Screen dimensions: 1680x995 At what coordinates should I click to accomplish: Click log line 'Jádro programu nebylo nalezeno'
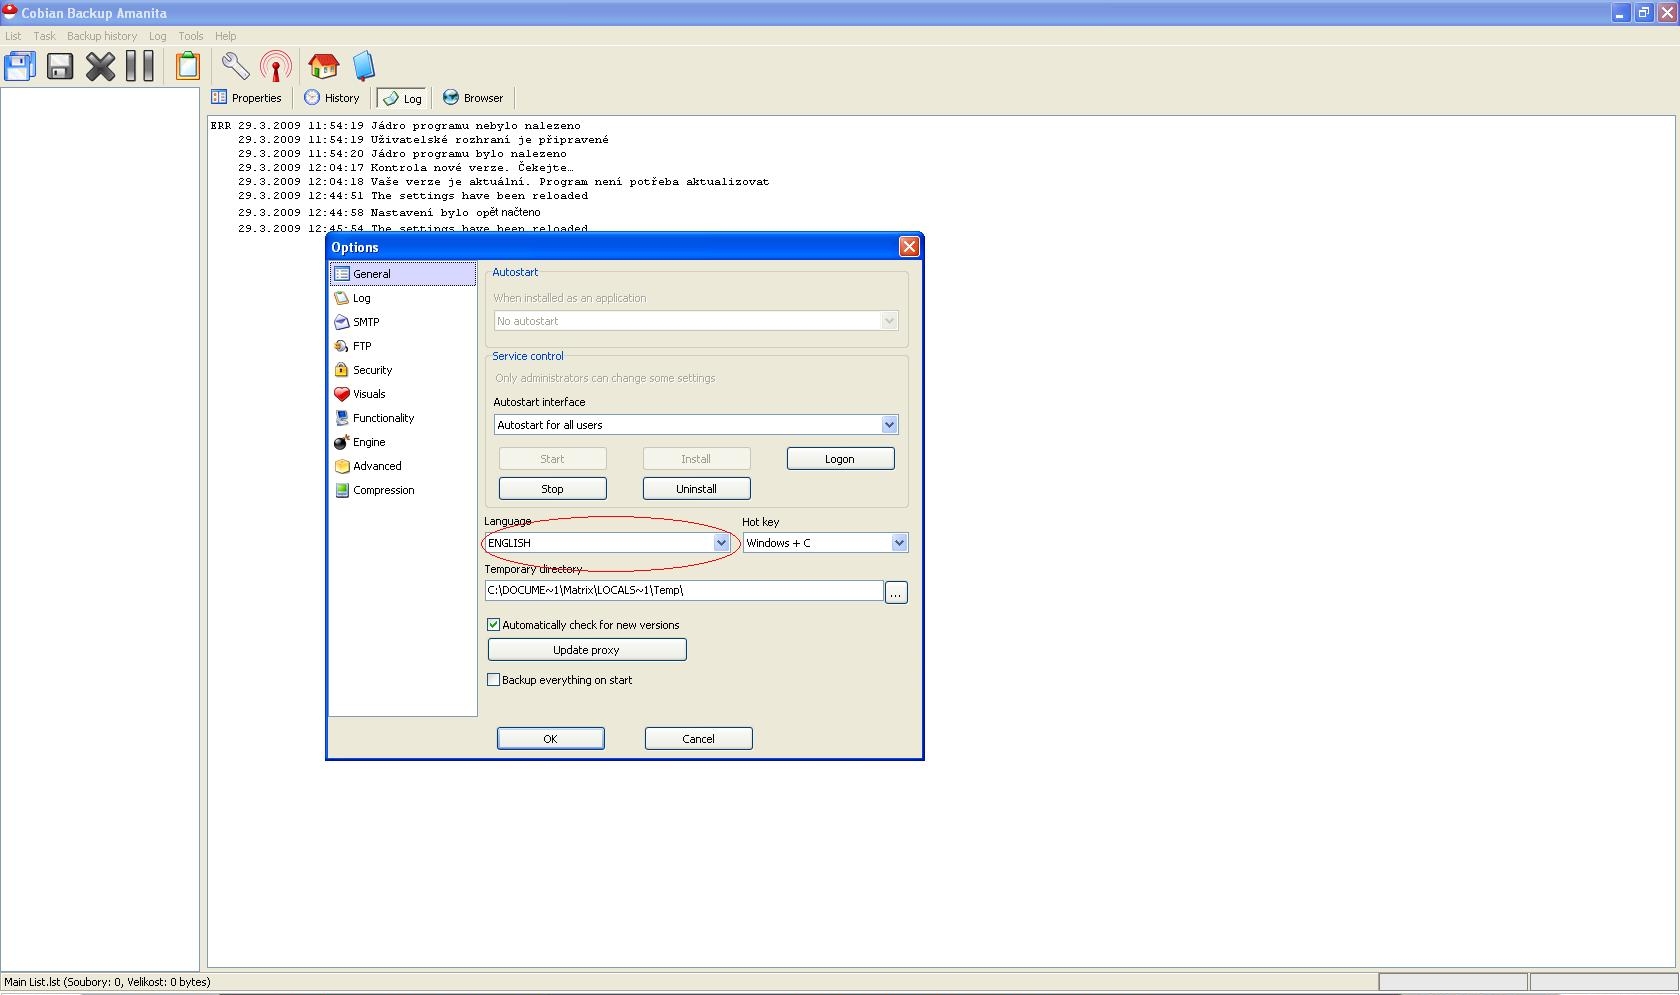[475, 126]
